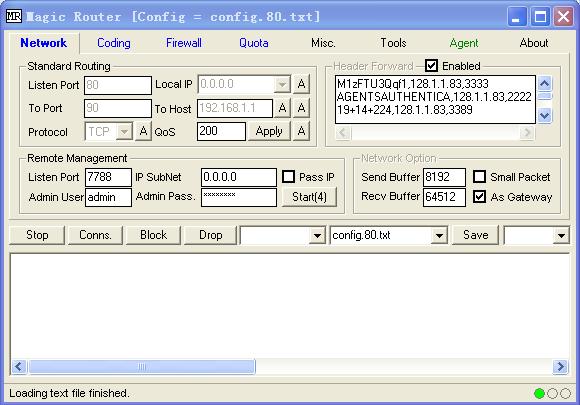Click the last status indicator circle
Screen dimensions: 580x405
[565, 394]
